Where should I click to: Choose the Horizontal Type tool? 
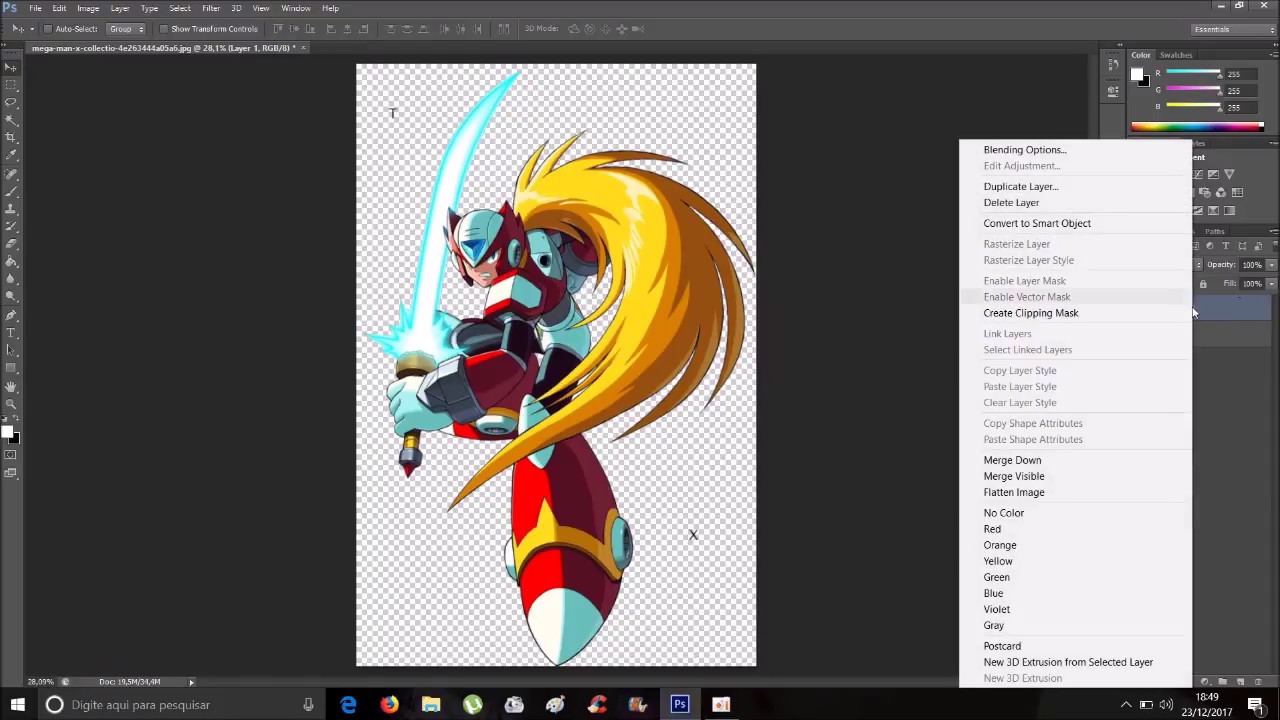coord(11,332)
